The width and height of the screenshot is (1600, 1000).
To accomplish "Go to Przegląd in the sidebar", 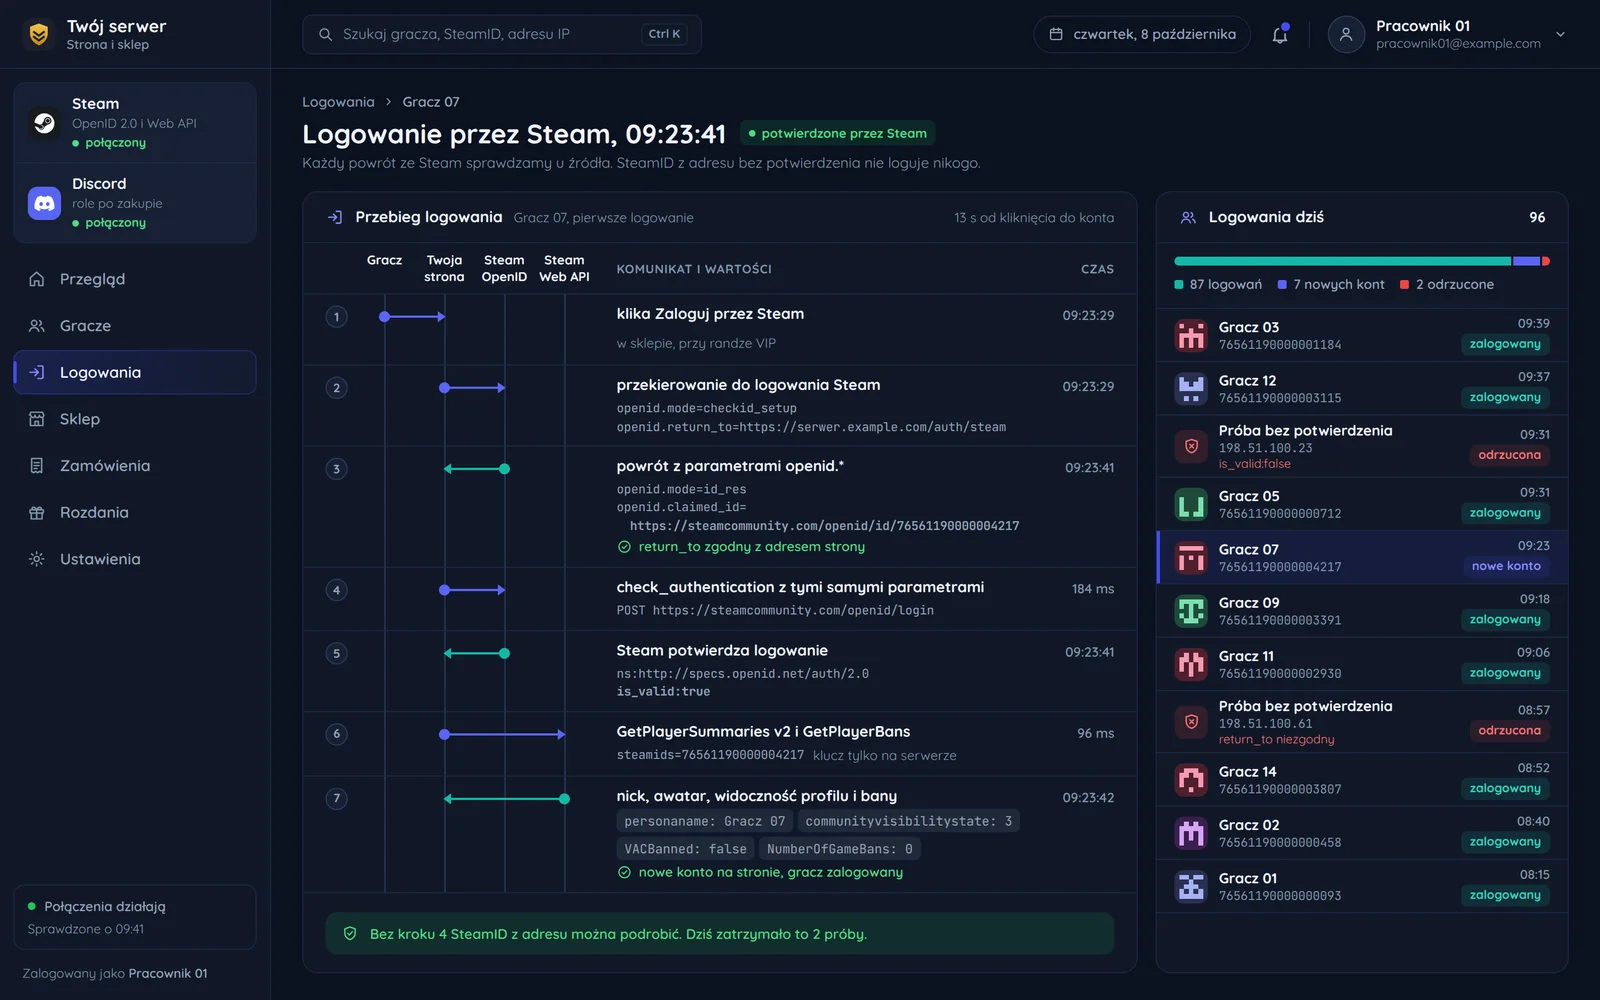I will tap(135, 279).
